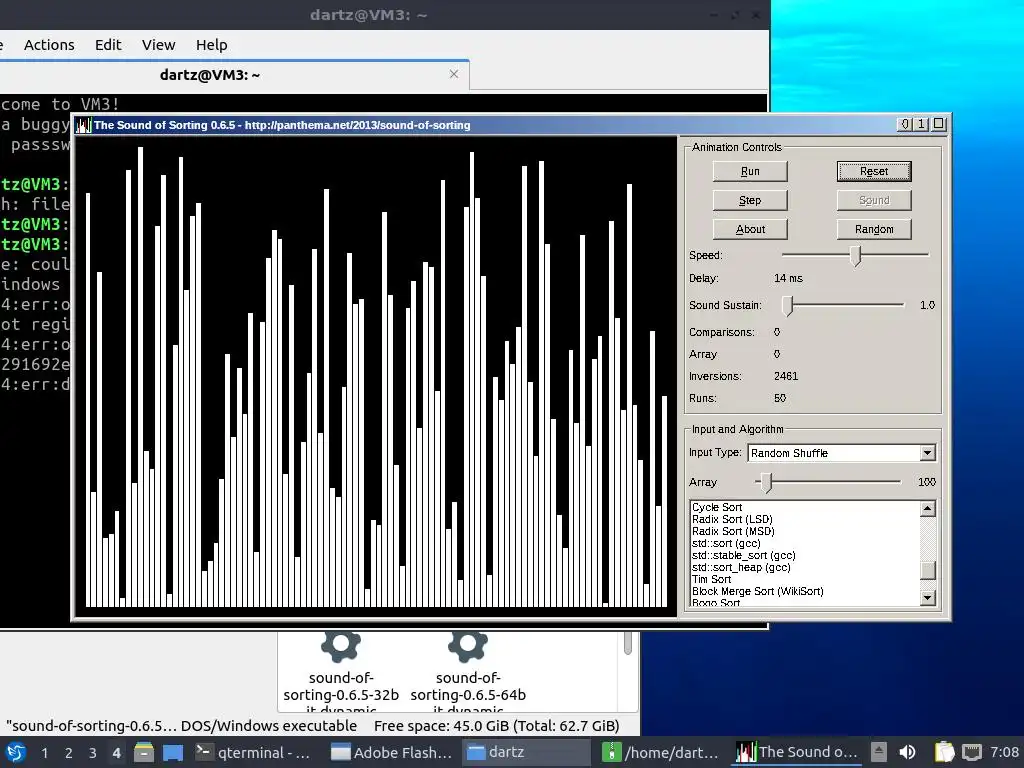Click The Sound o... taskbar entry

797,752
